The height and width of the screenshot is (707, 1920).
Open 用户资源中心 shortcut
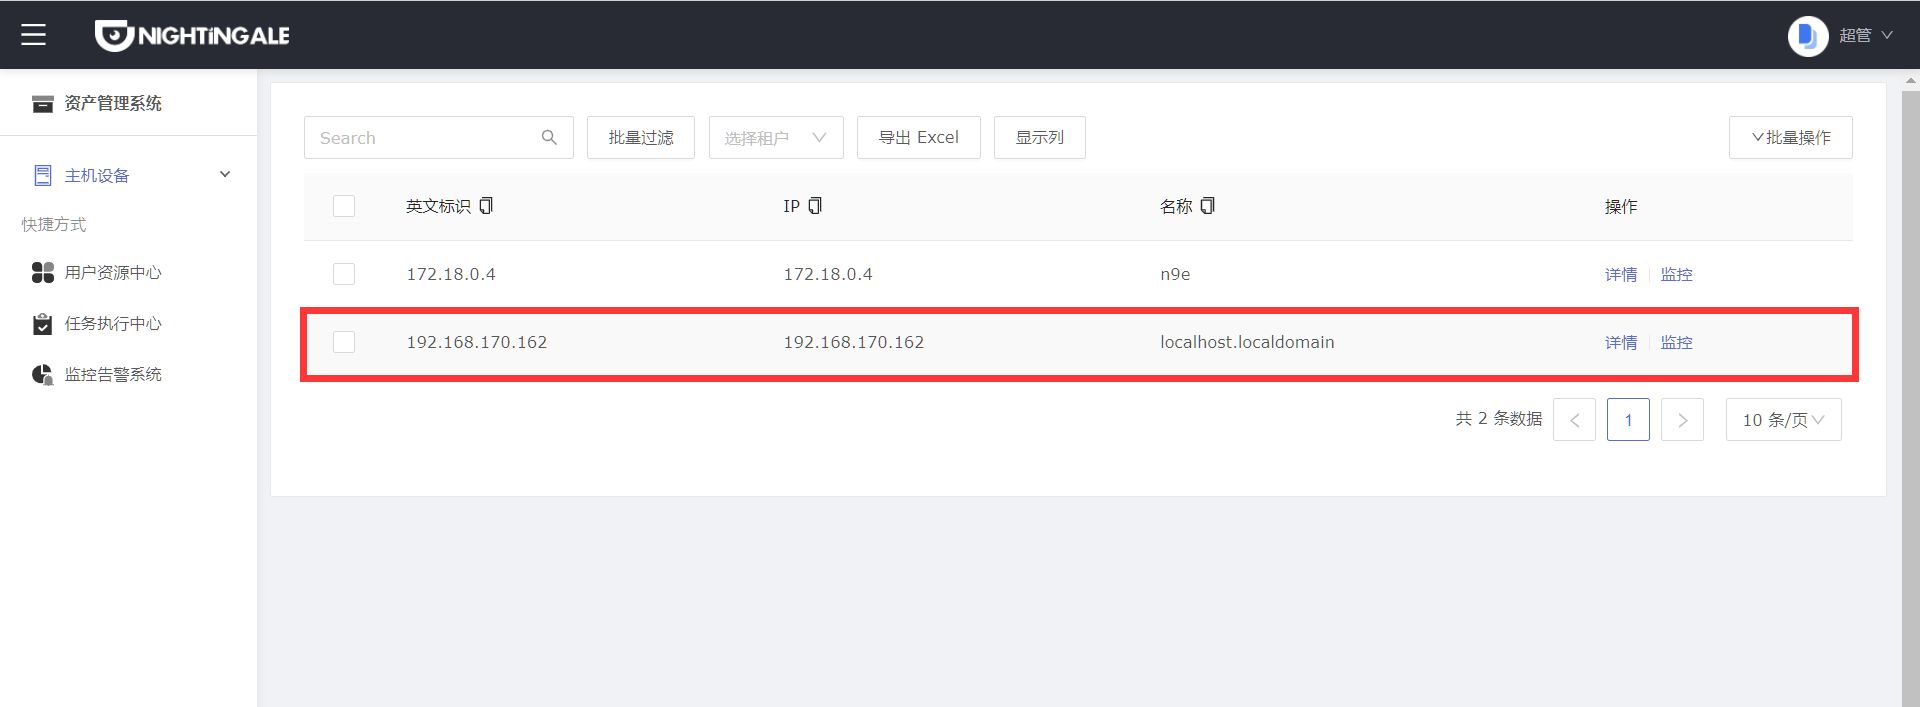pyautogui.click(x=113, y=272)
